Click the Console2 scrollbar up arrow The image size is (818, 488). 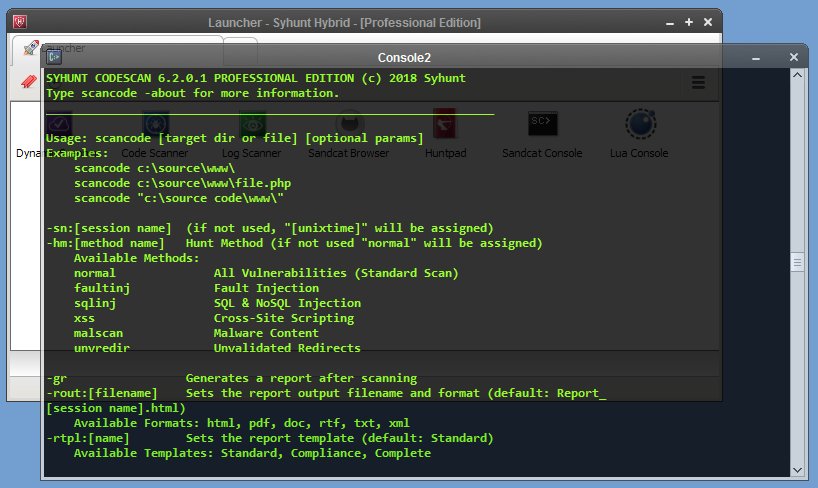(x=797, y=75)
